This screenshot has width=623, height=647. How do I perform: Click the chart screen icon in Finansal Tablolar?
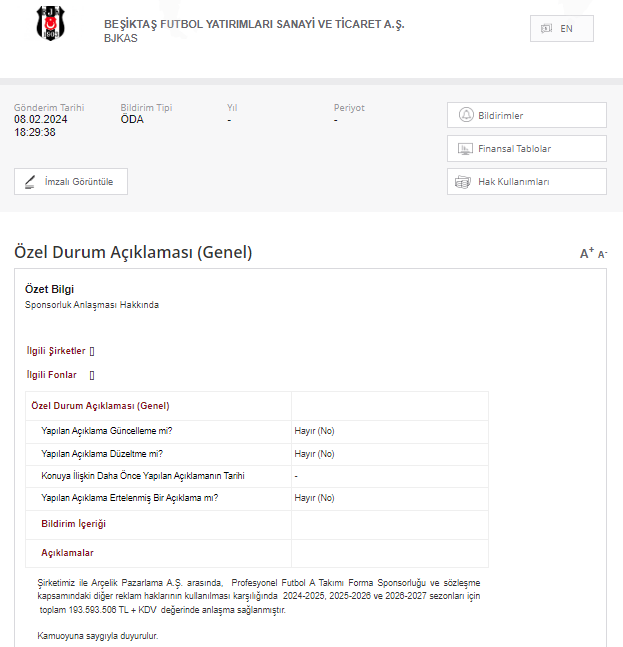tap(465, 149)
